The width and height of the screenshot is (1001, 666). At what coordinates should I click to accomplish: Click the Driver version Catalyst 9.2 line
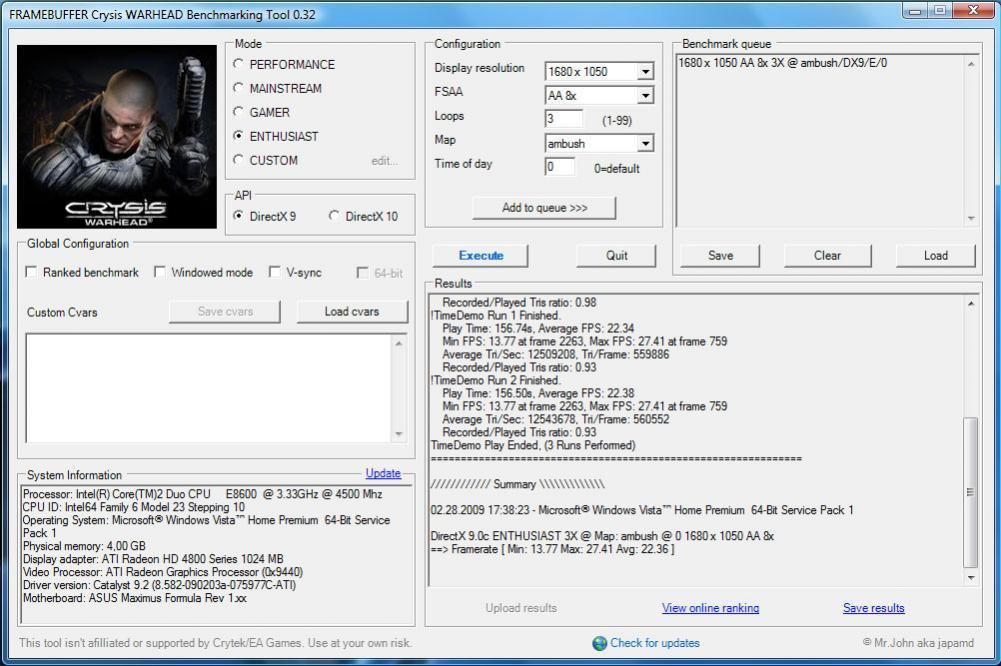pyautogui.click(x=159, y=585)
